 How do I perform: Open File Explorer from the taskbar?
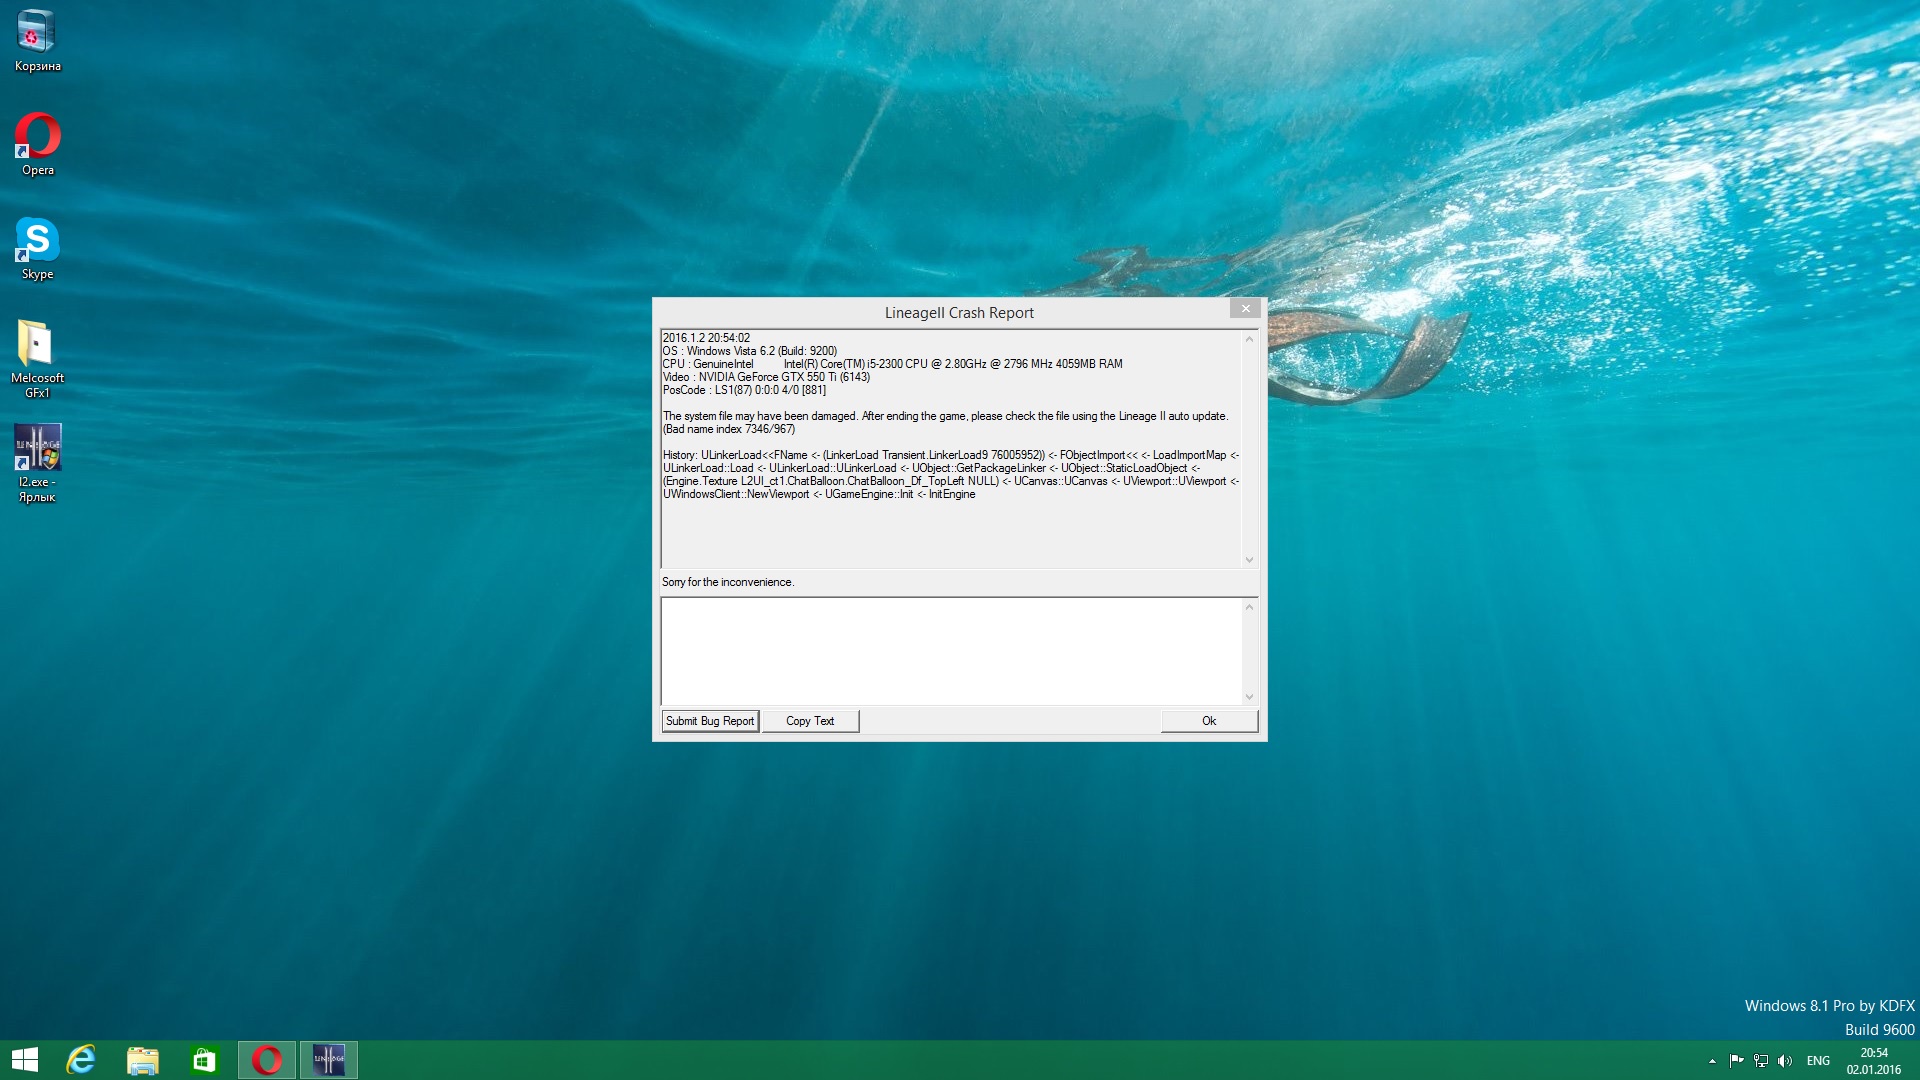coord(143,1060)
